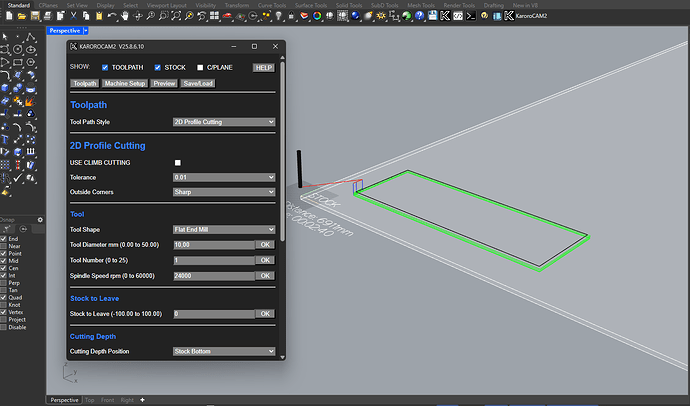Enable USE CLIMB CUTTING checkbox
690x406 pixels.
[x=178, y=162]
